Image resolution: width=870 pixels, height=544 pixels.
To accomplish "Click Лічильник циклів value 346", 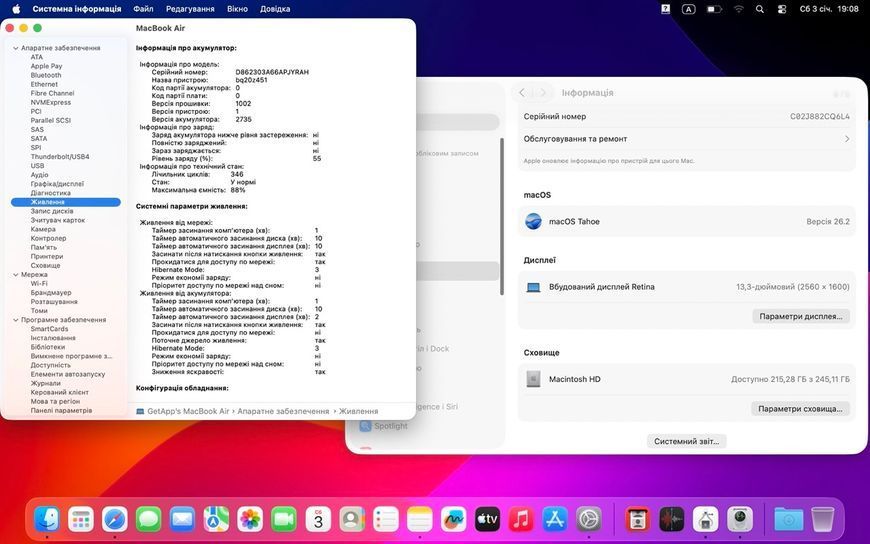I will (237, 174).
